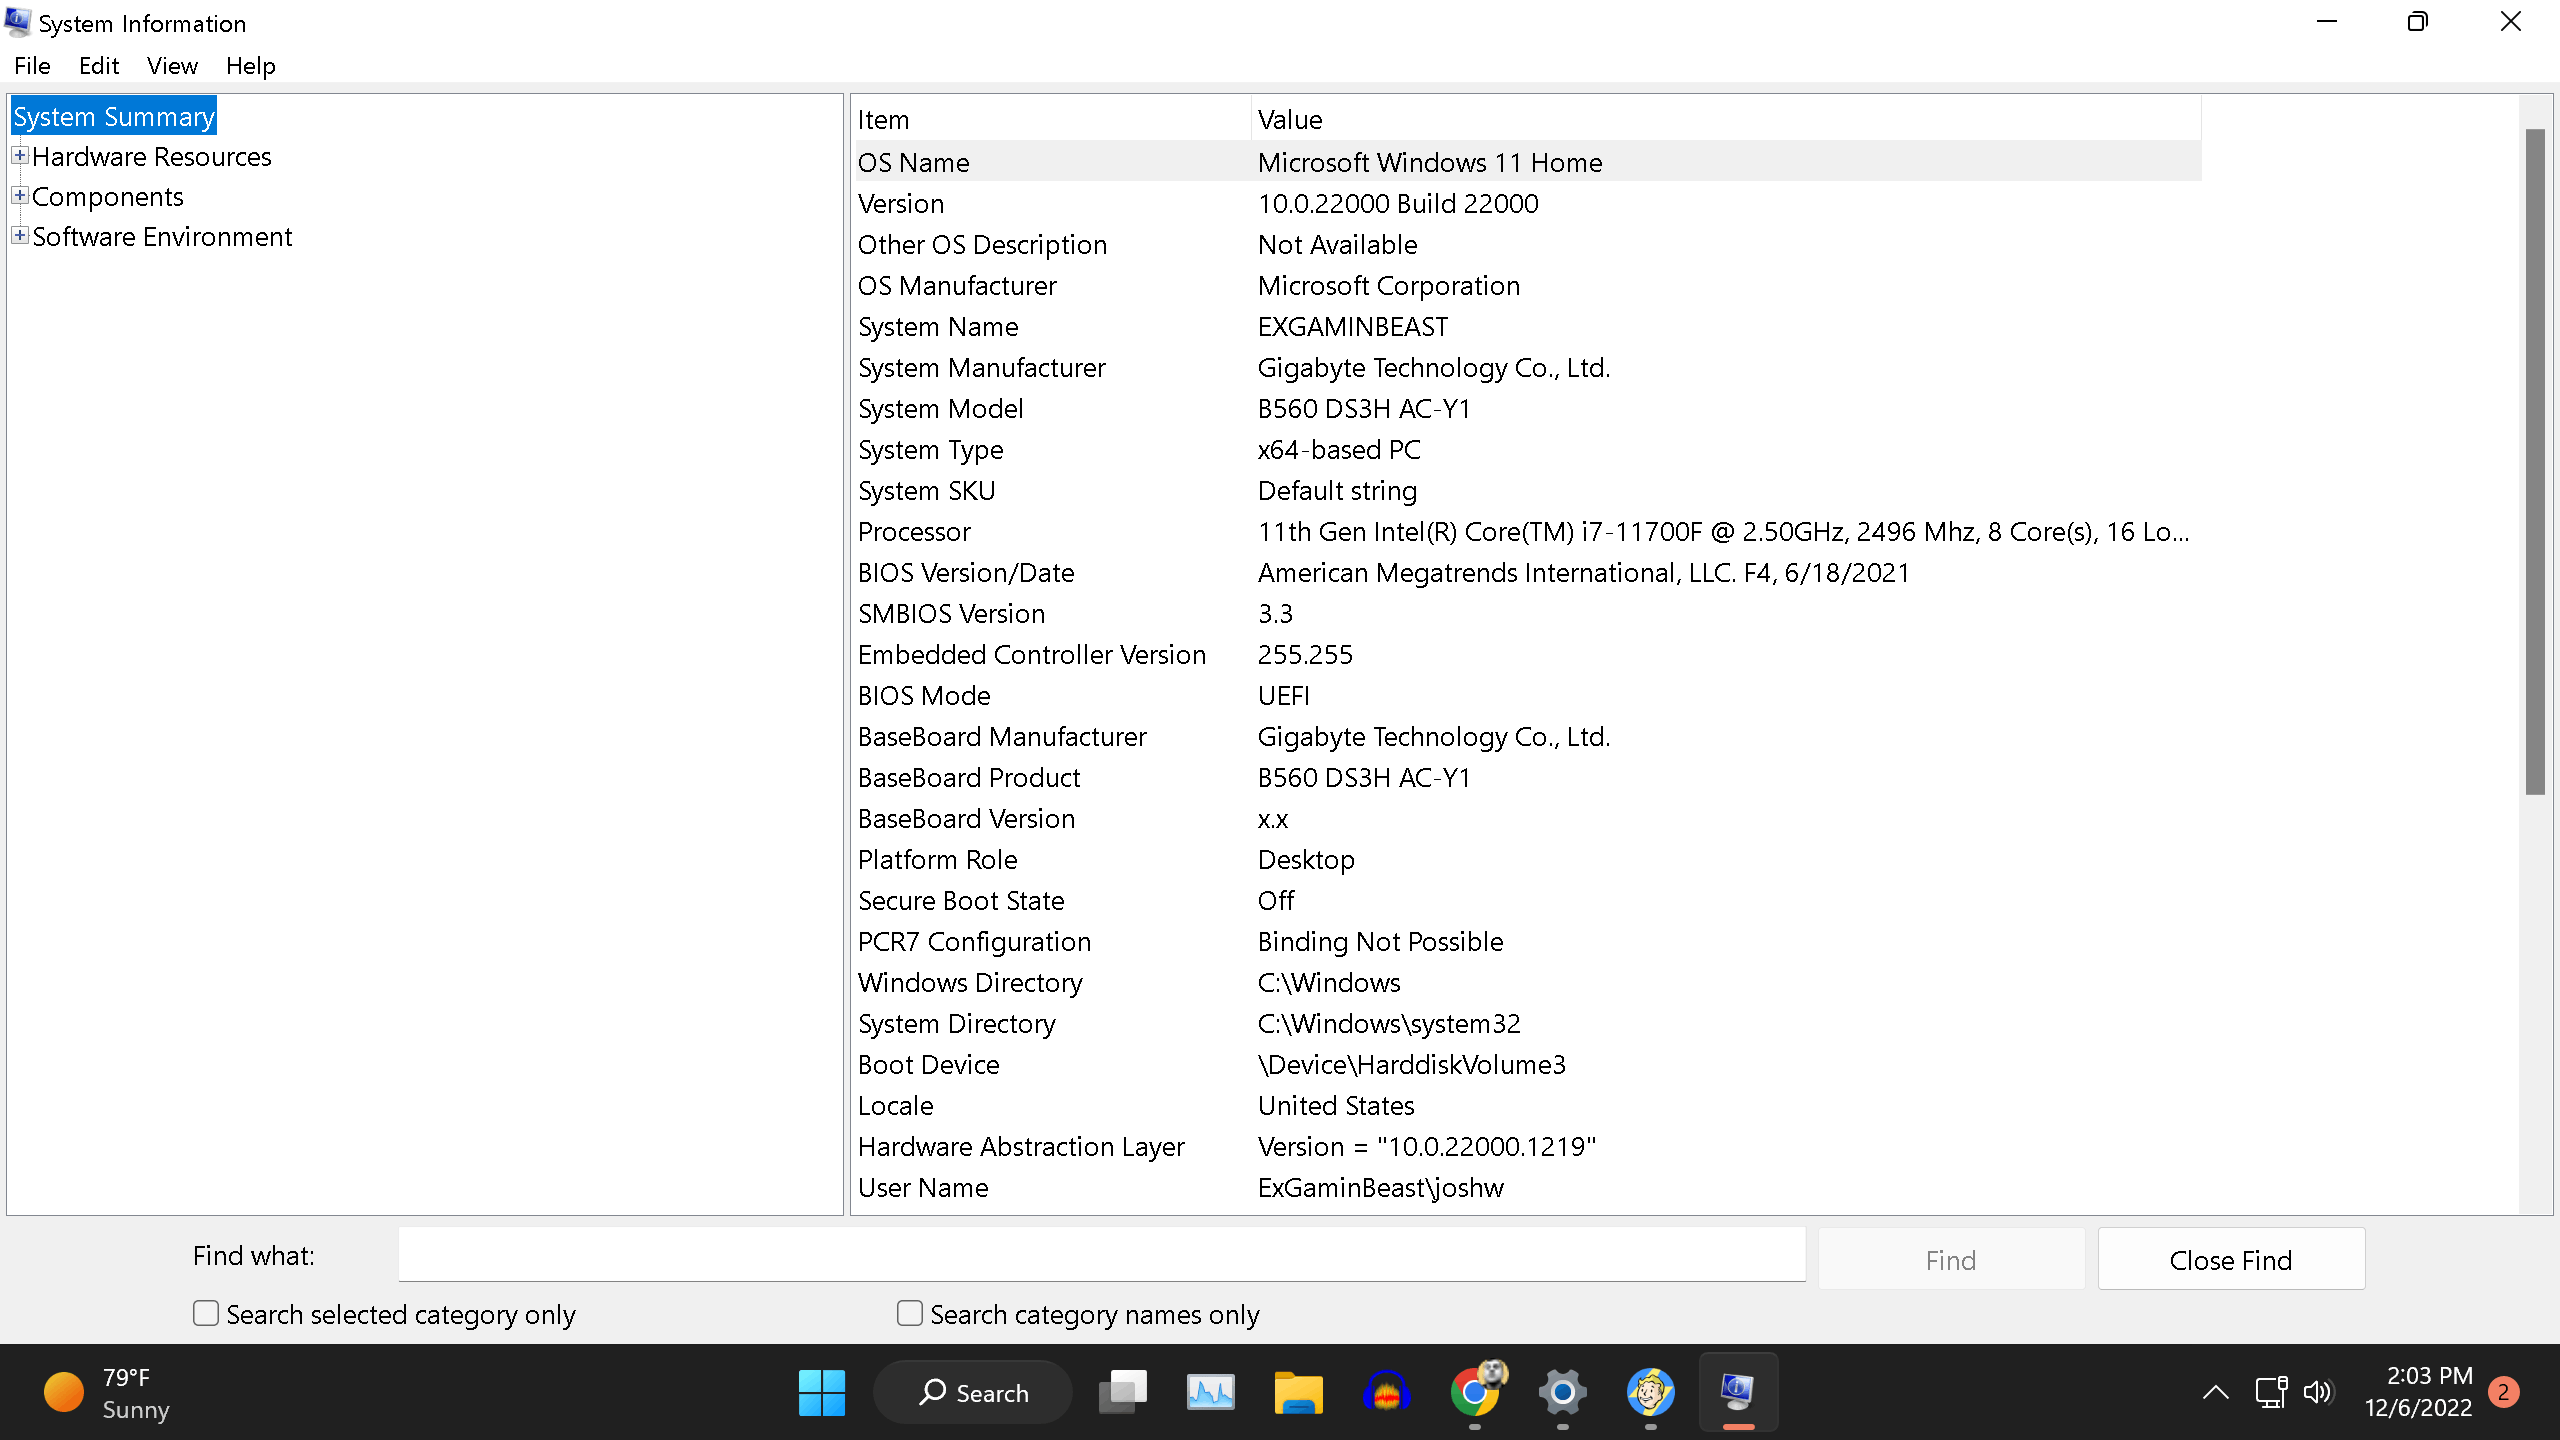The image size is (2560, 1440).
Task: Launch Google Chrome from the taskbar
Action: click(1476, 1391)
